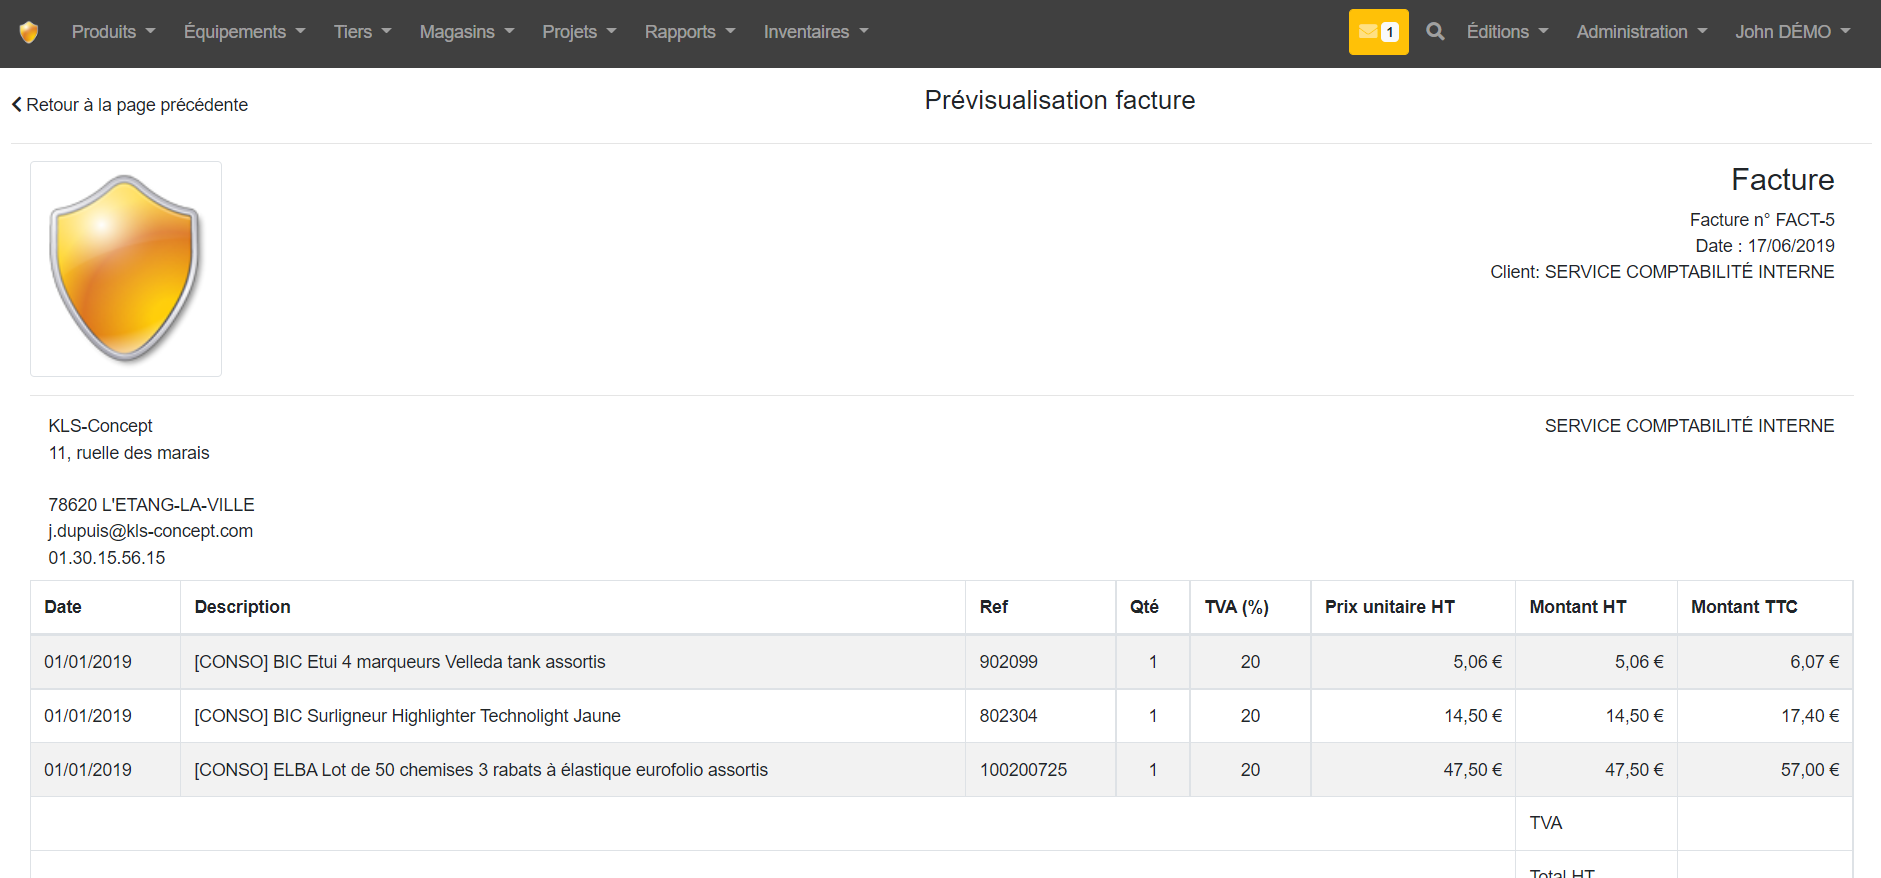This screenshot has height=878, width=1881.
Task: Click the back chevron before Retour
Action: point(16,105)
